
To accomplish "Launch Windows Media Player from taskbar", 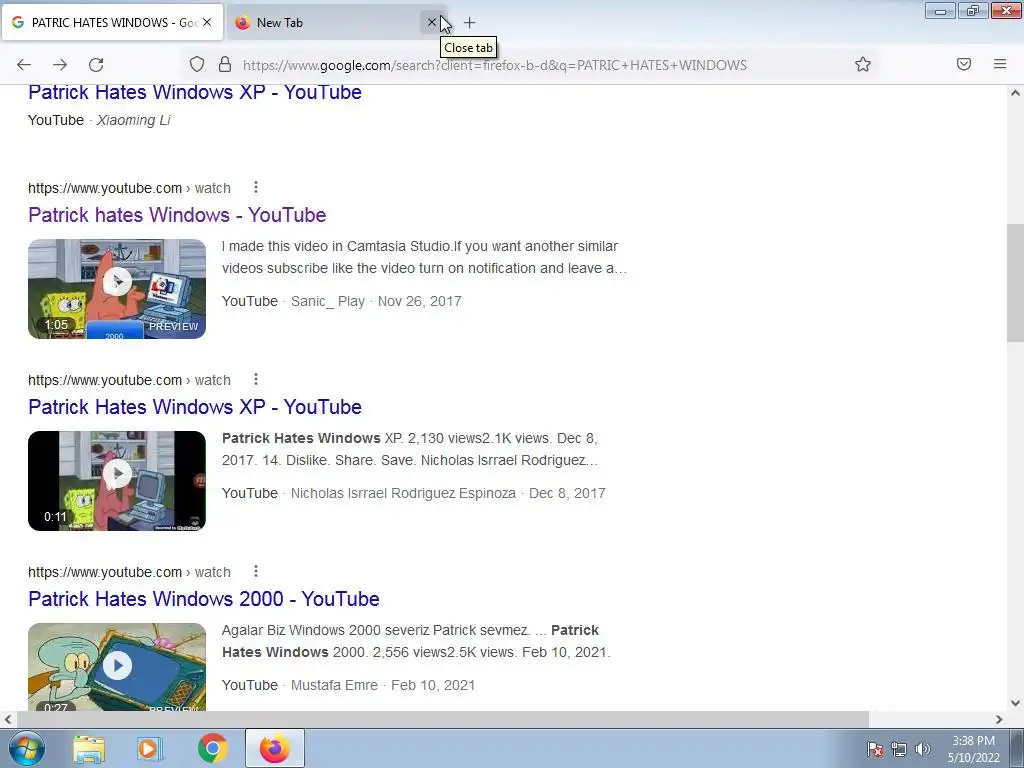I will [150, 749].
